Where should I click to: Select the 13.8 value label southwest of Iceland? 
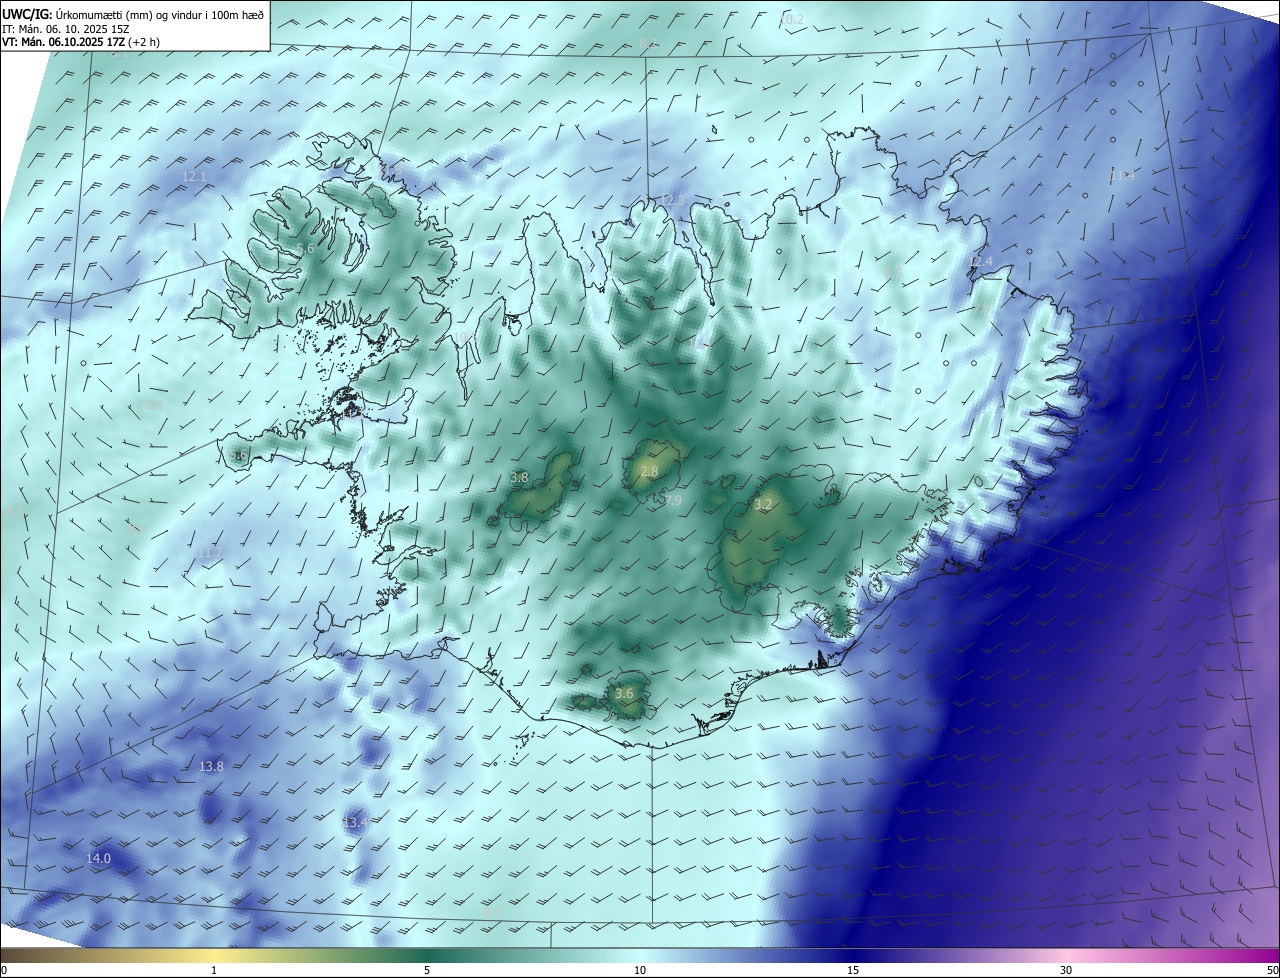(211, 767)
